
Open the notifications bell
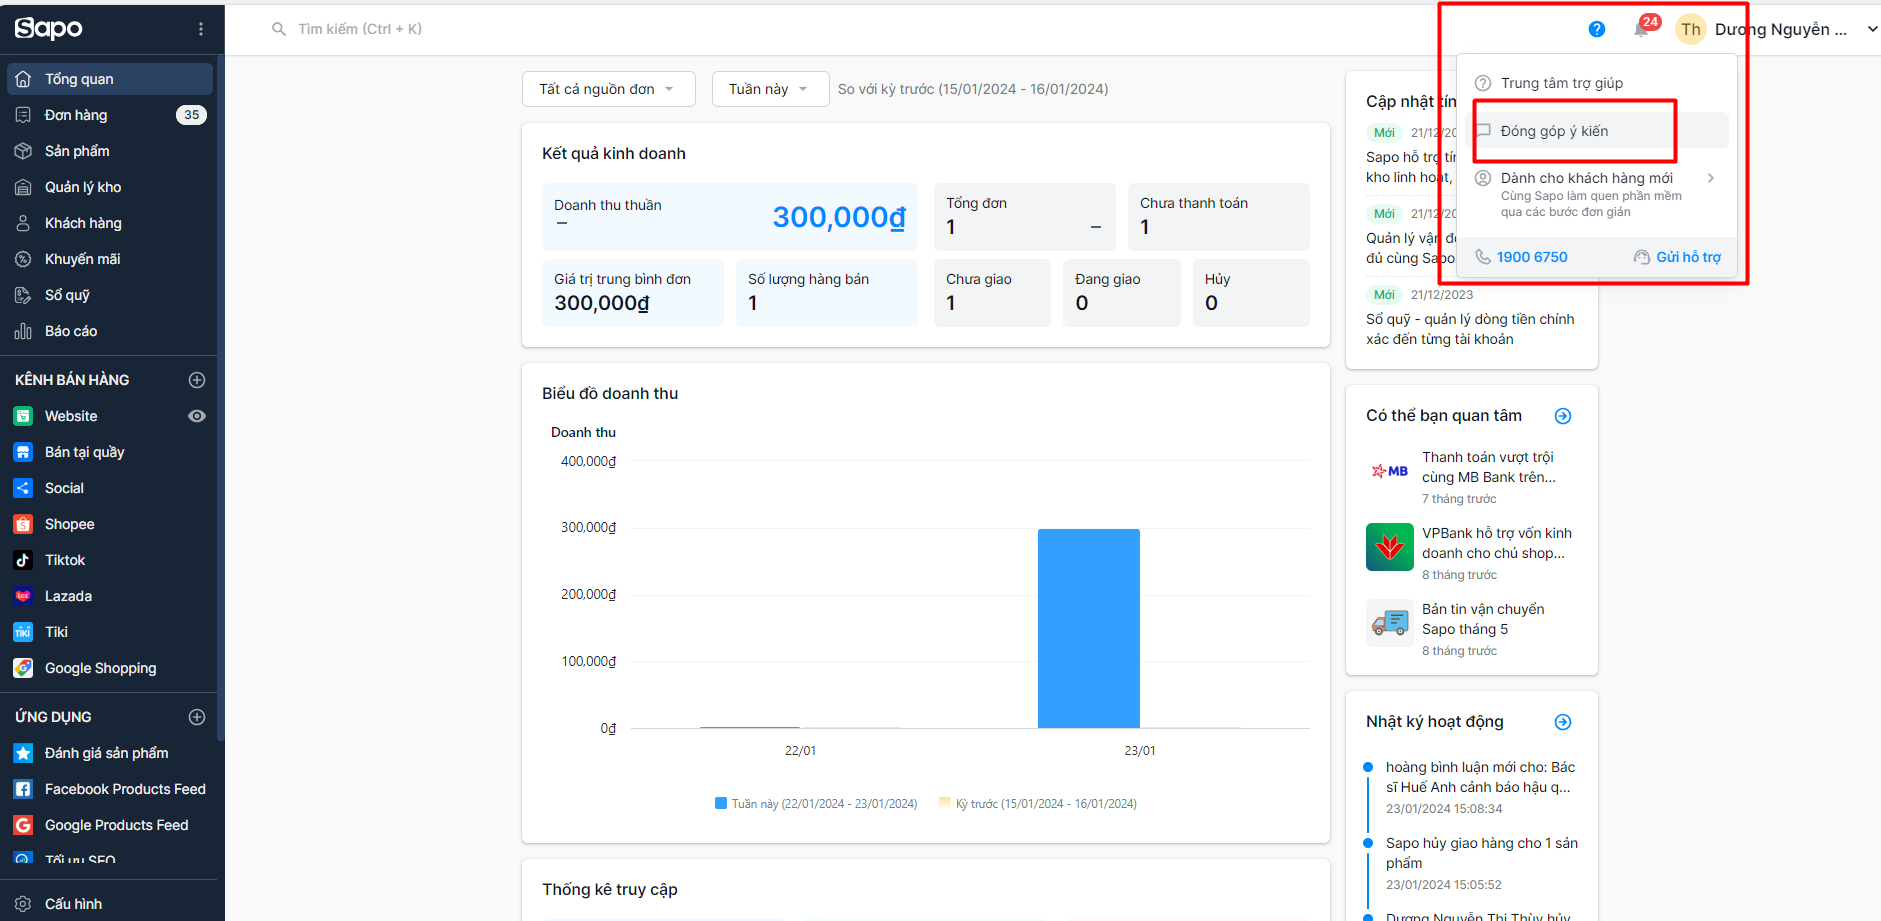click(x=1642, y=29)
